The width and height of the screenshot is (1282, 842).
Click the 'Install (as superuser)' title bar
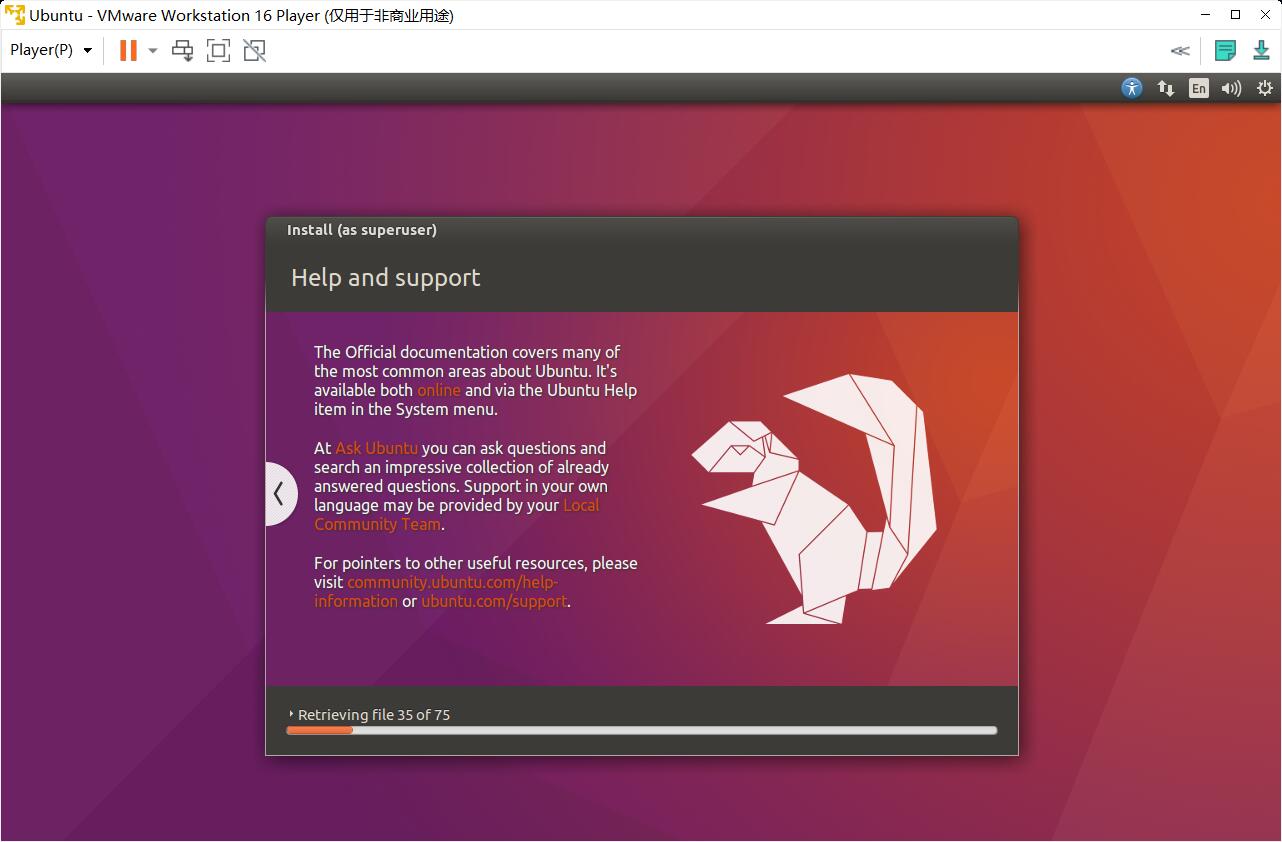tap(642, 230)
